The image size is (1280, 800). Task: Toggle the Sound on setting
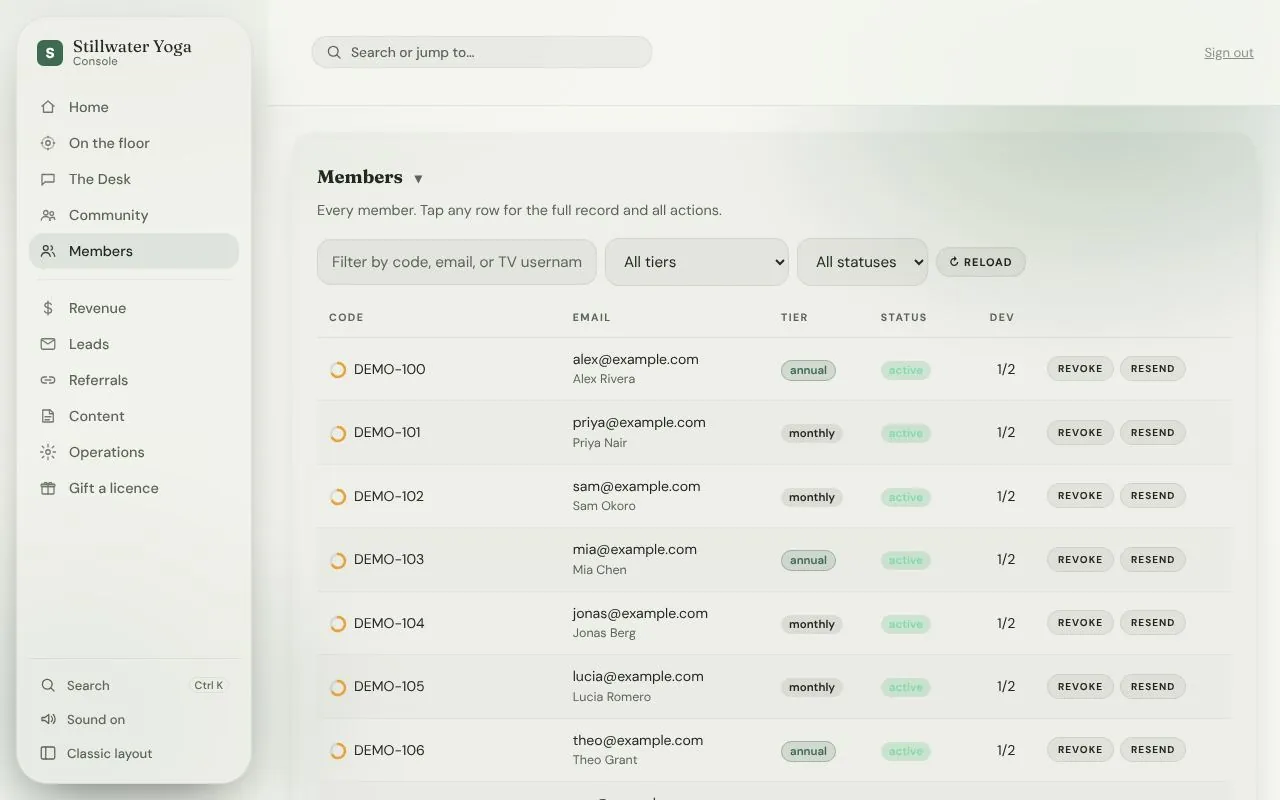[x=134, y=720]
